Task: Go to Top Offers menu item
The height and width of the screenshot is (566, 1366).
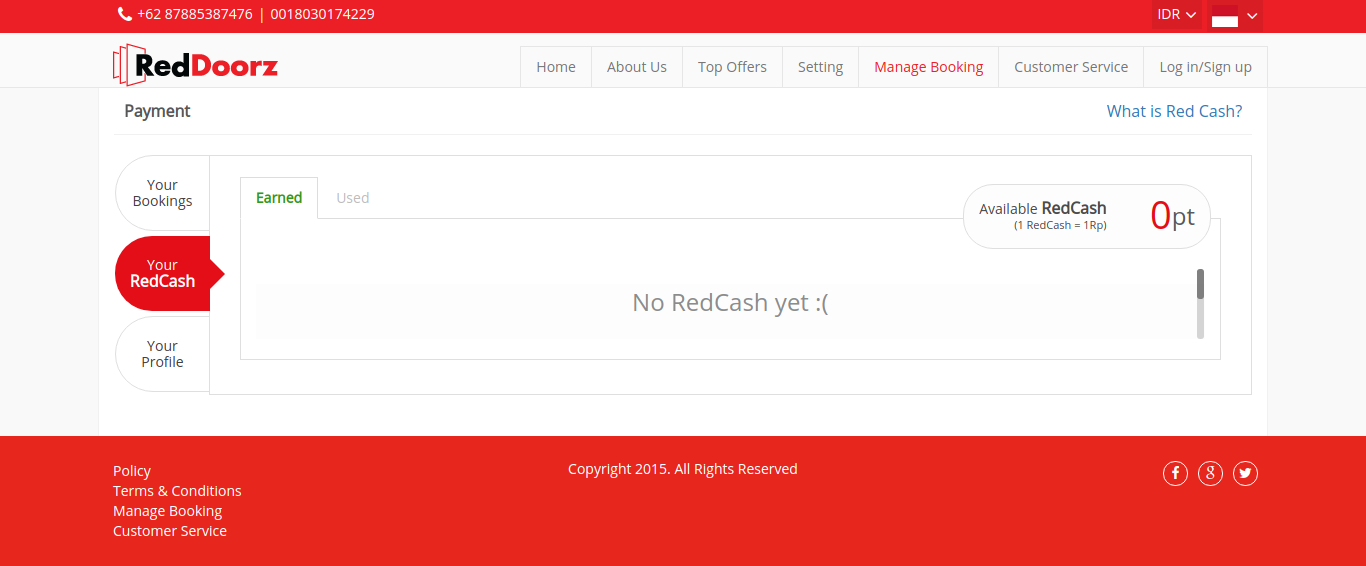Action: pos(732,67)
